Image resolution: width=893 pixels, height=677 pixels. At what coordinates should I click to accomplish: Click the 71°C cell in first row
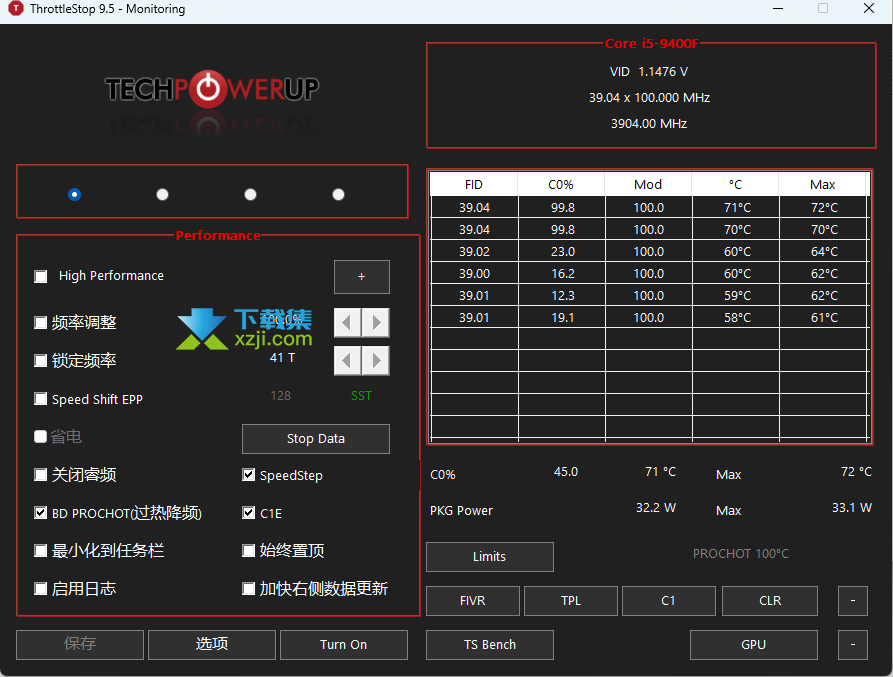736,208
